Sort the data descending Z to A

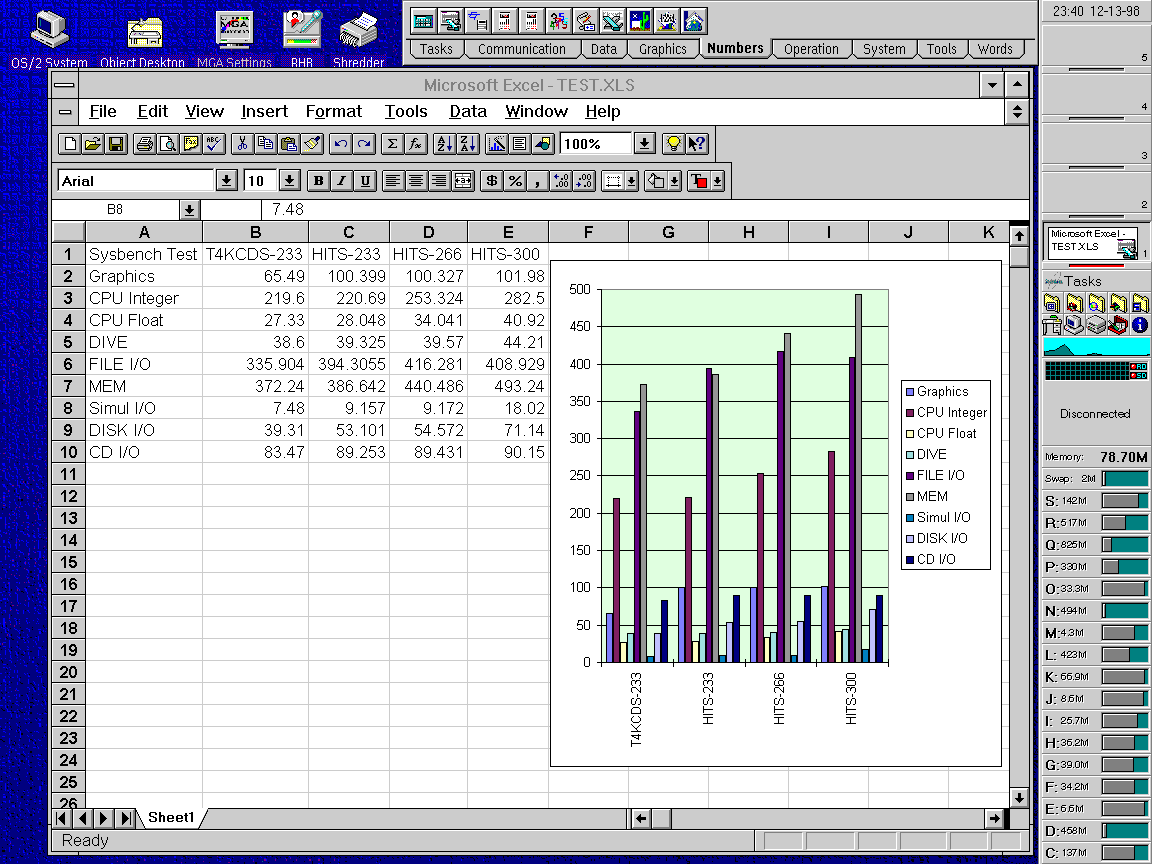[468, 143]
